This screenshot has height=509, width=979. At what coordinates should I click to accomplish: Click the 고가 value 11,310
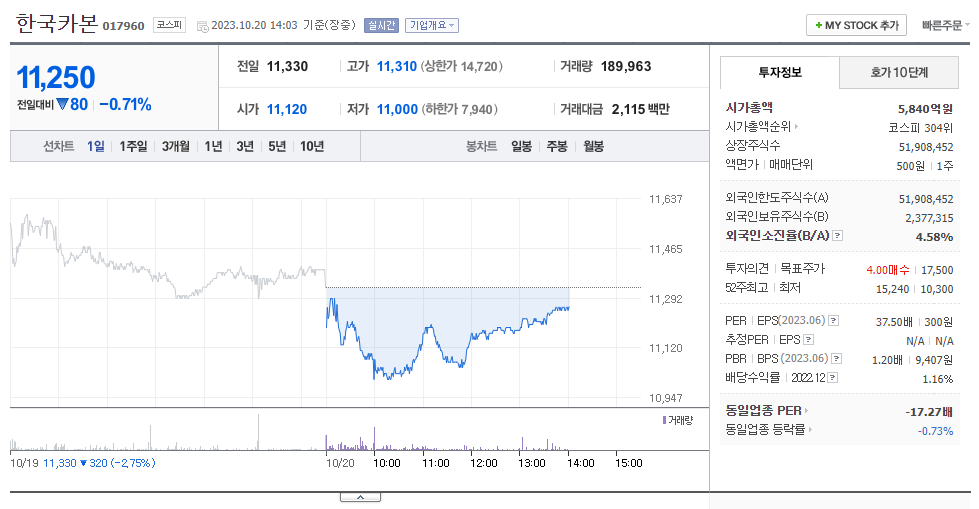(x=396, y=66)
